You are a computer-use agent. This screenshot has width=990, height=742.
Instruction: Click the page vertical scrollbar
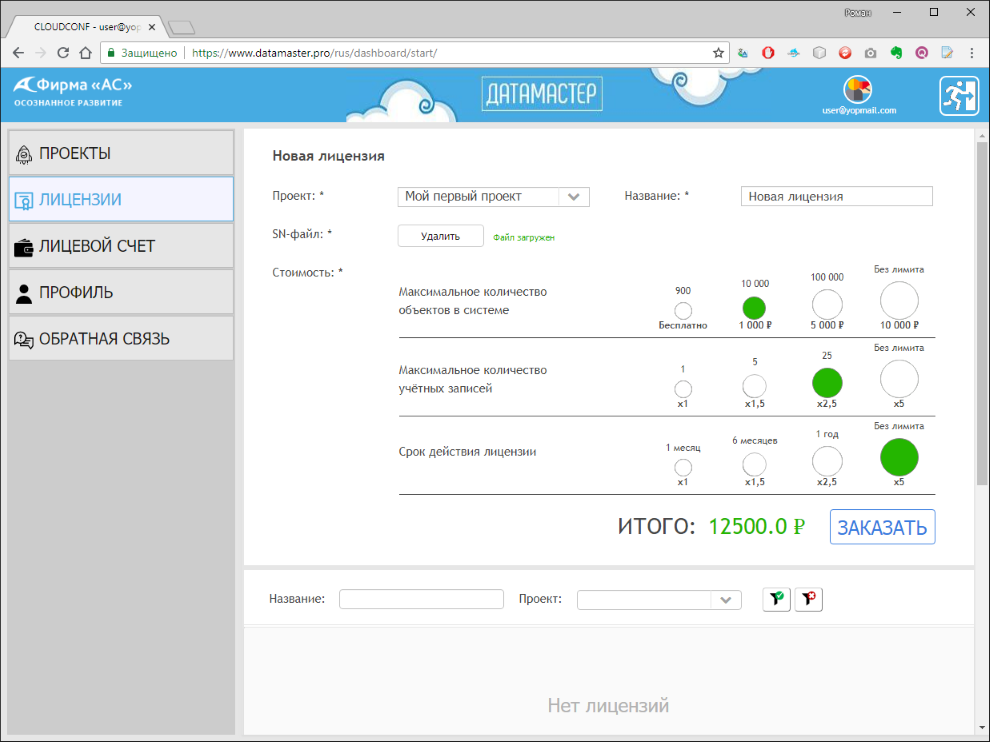(981, 314)
